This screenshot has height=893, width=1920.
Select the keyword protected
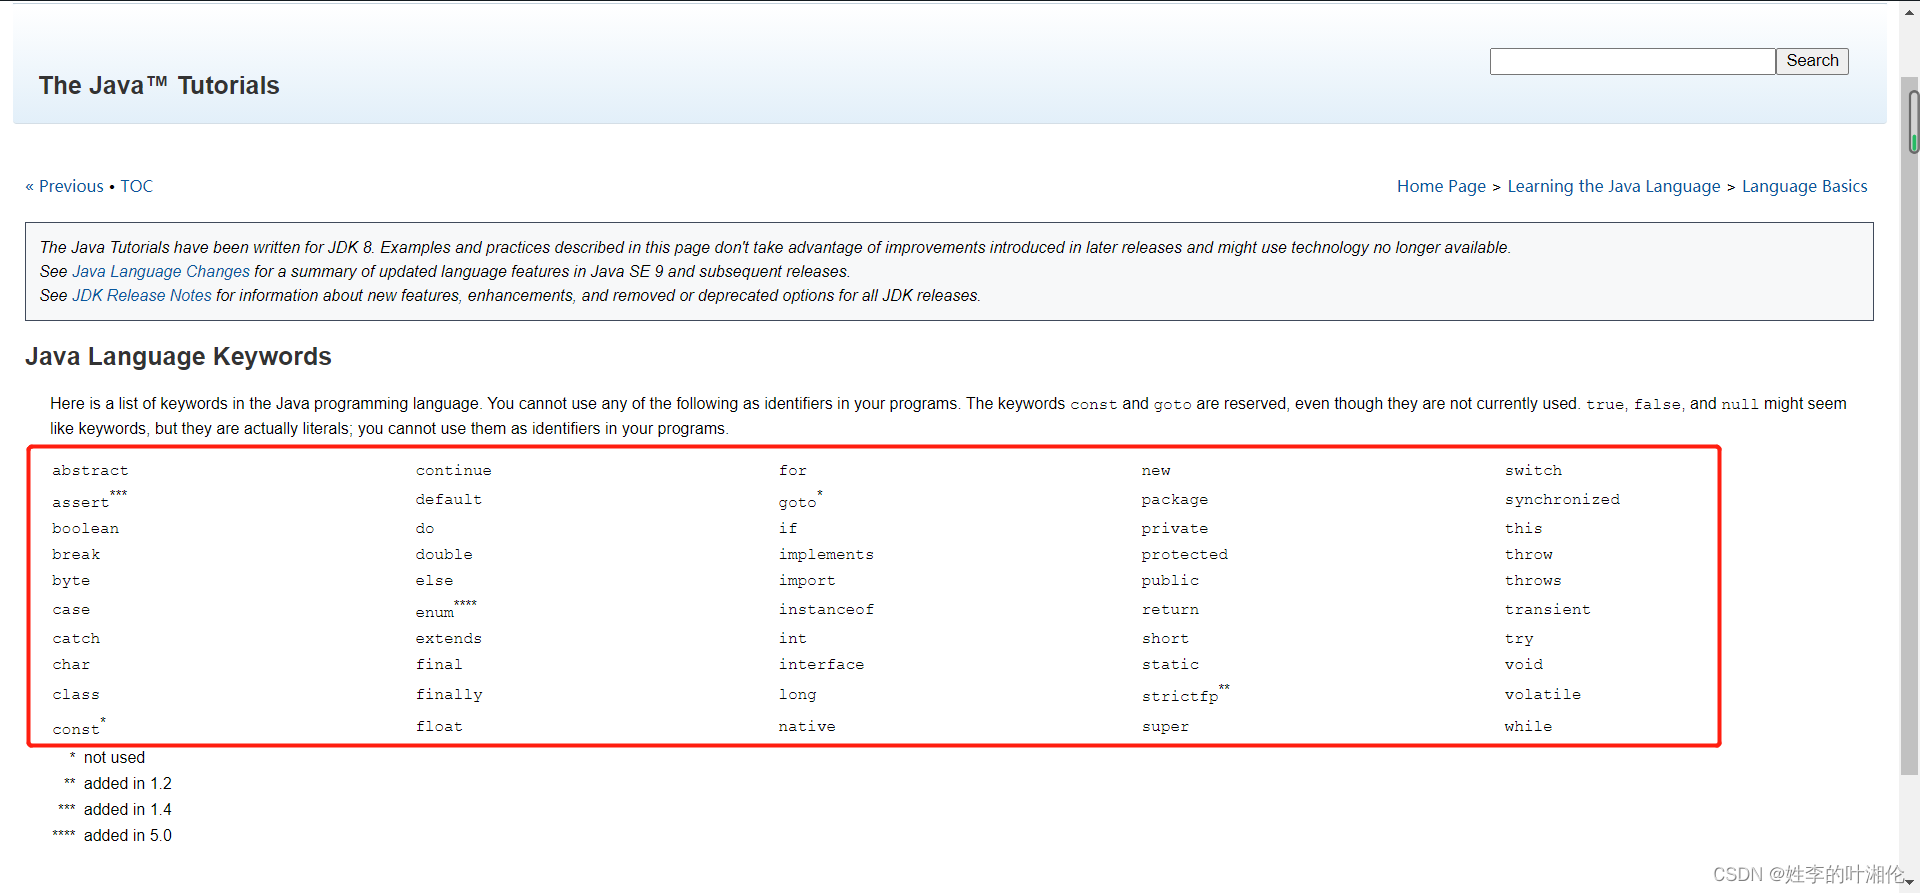coord(1185,554)
